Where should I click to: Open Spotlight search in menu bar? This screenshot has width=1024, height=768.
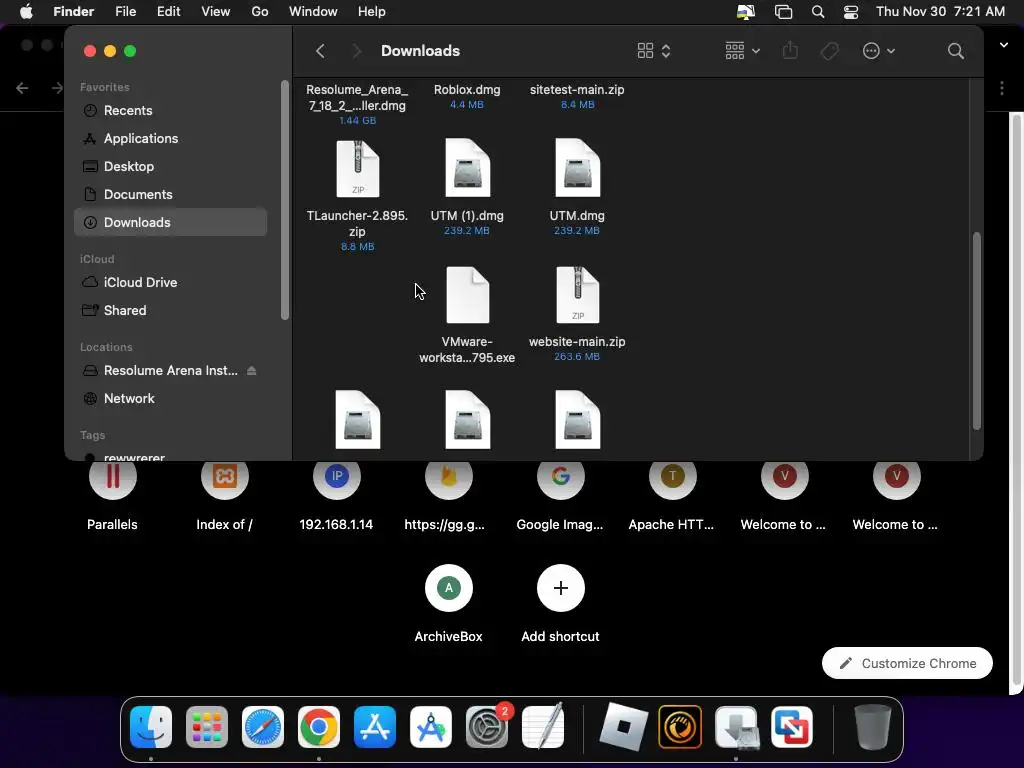(818, 12)
